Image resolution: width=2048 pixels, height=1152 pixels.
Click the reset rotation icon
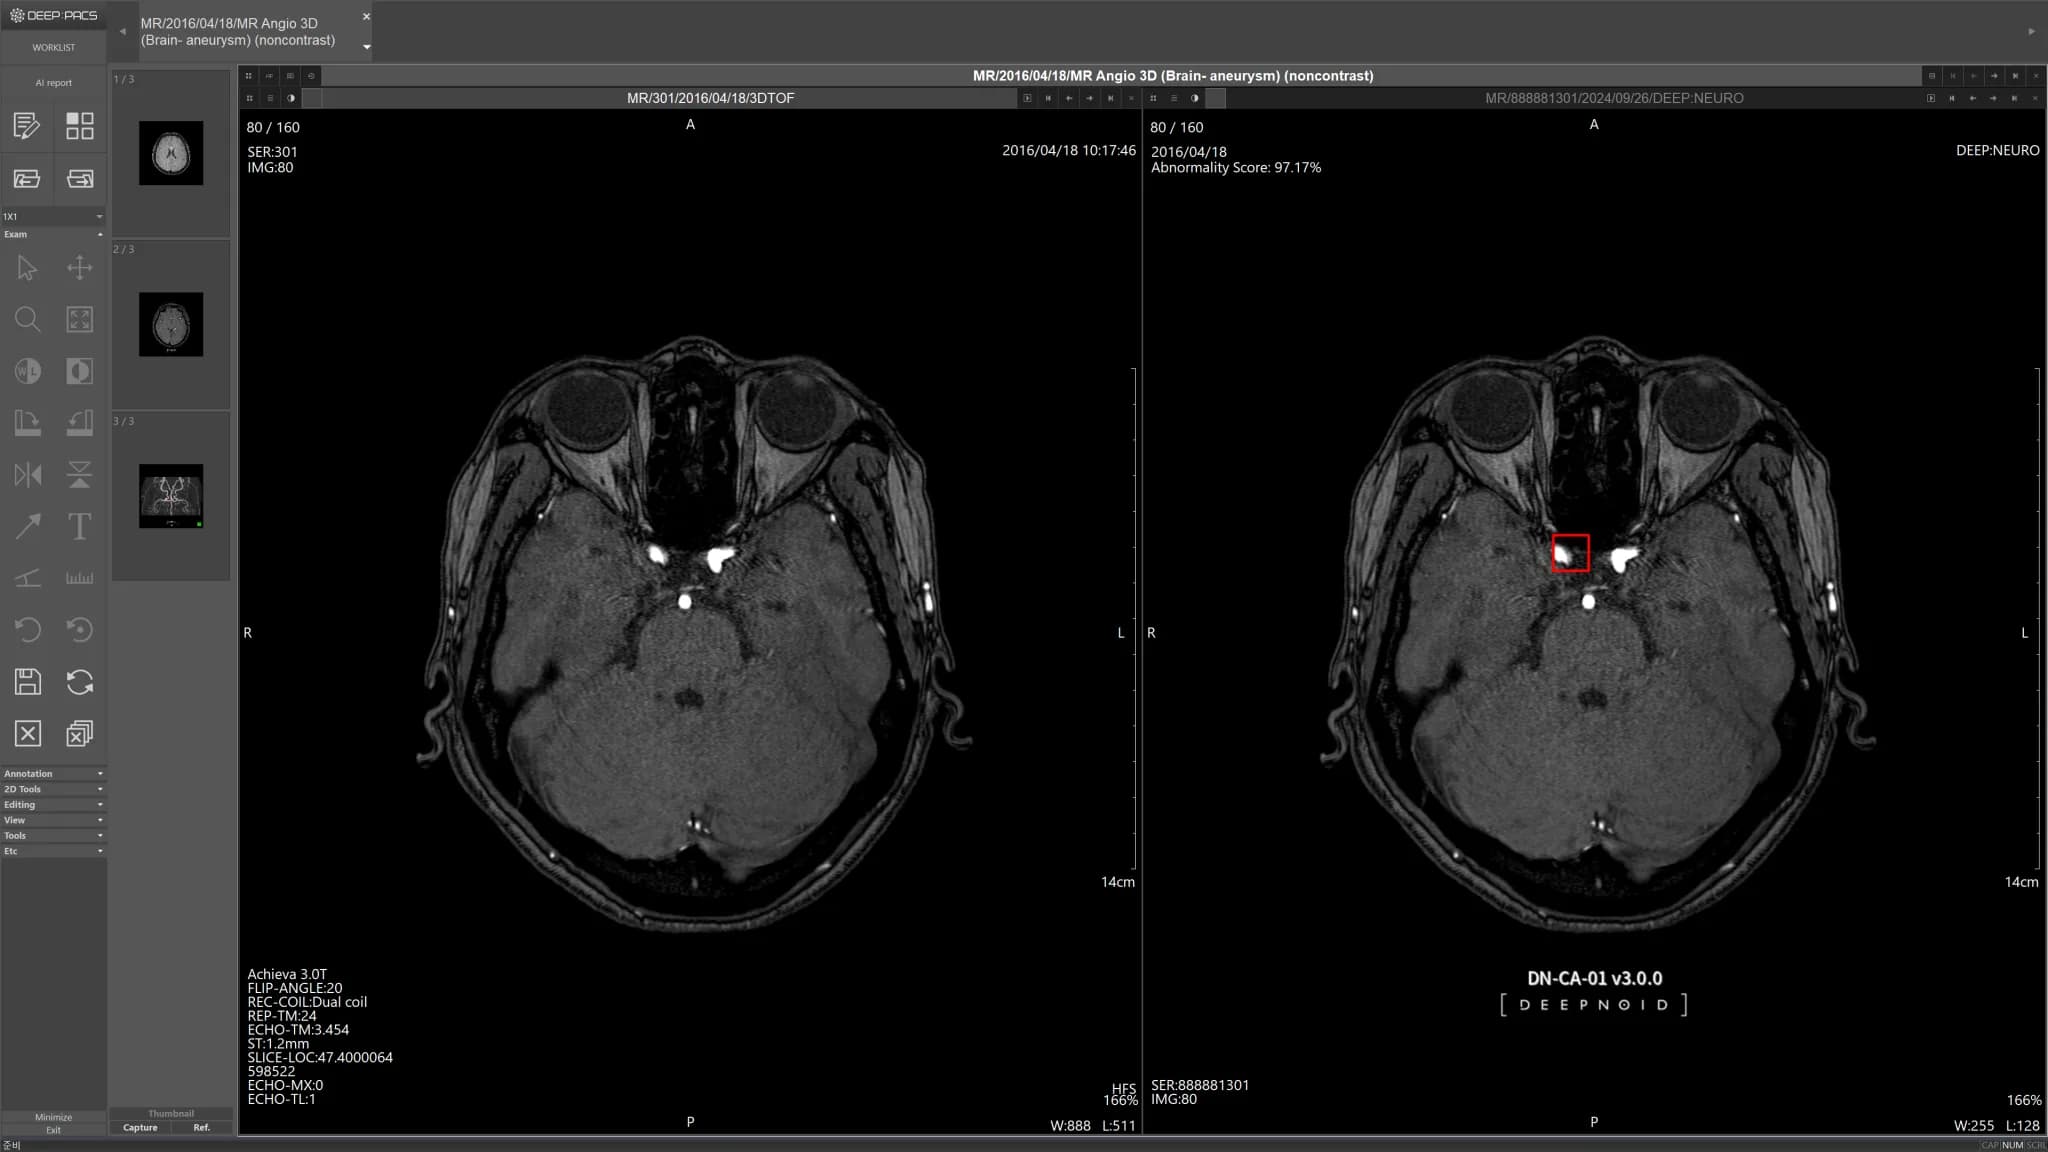pyautogui.click(x=80, y=630)
